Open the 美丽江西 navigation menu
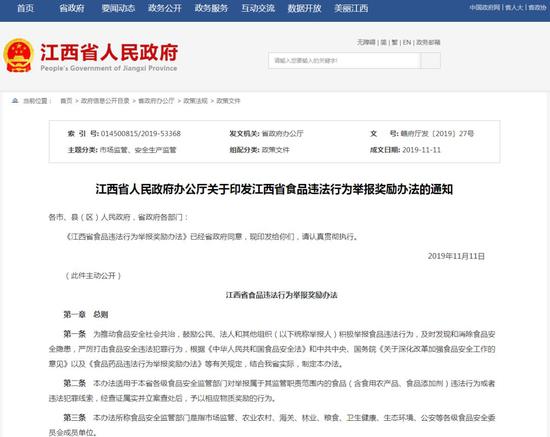 coord(351,8)
